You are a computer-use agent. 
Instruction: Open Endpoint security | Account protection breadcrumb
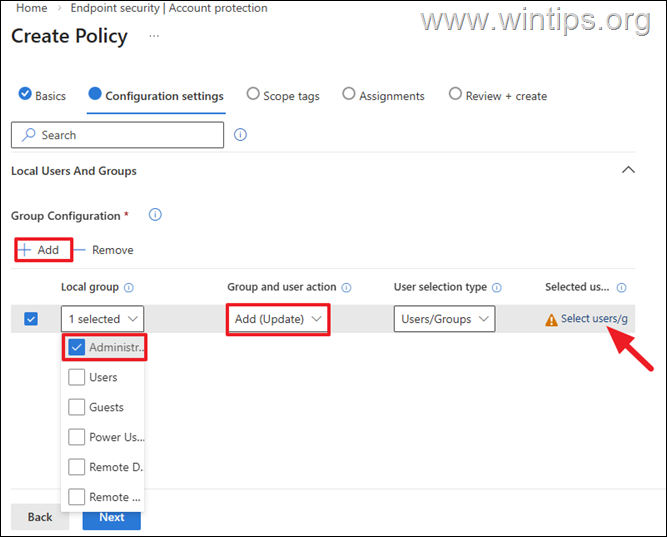click(x=169, y=8)
